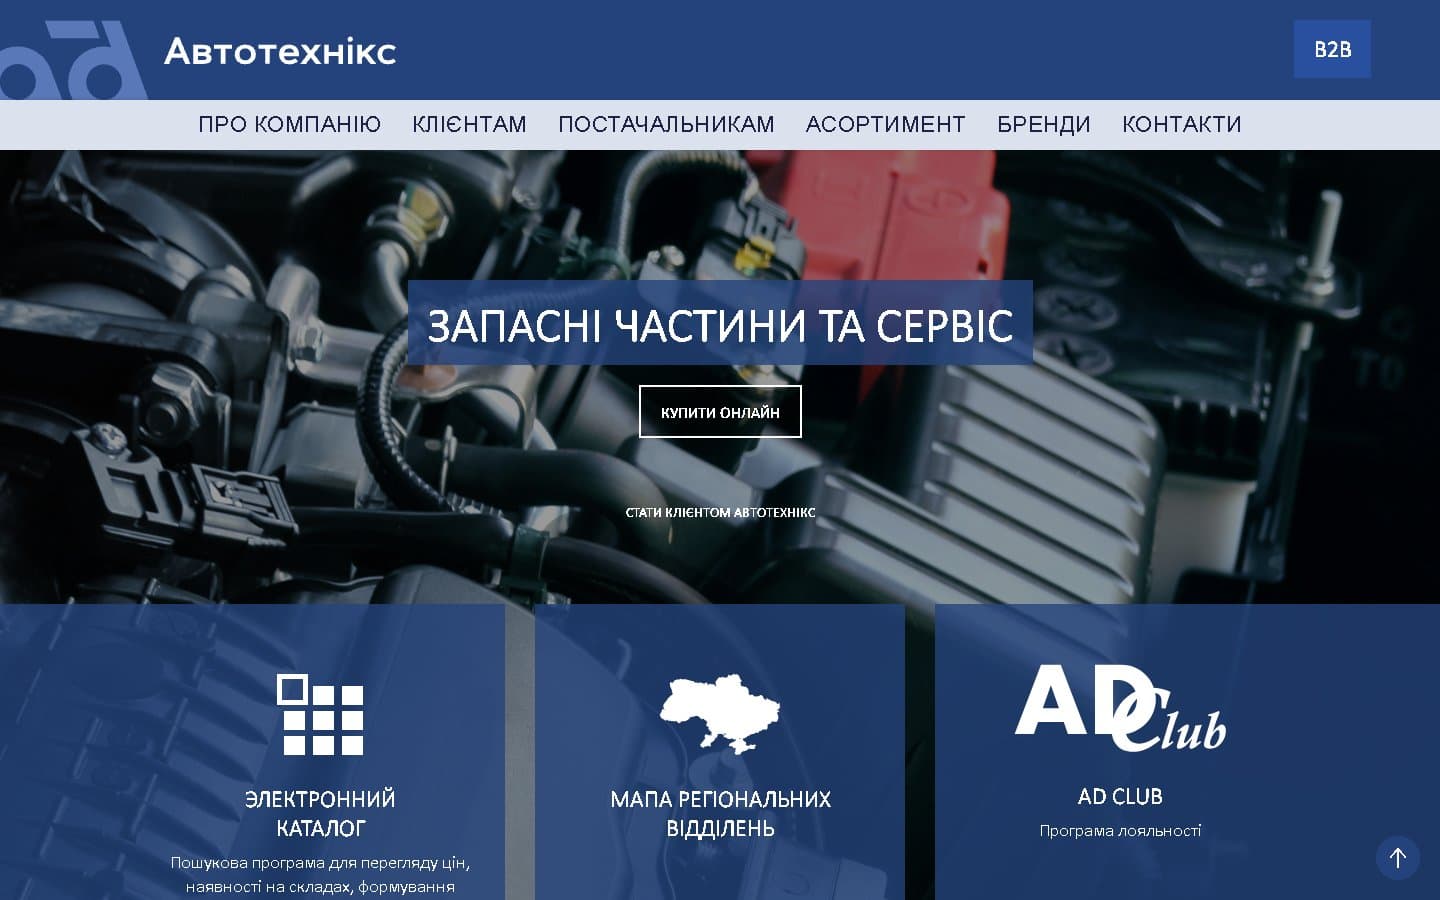Select the БРЕНДИ menu item
This screenshot has height=900, width=1440.
[x=1043, y=124]
